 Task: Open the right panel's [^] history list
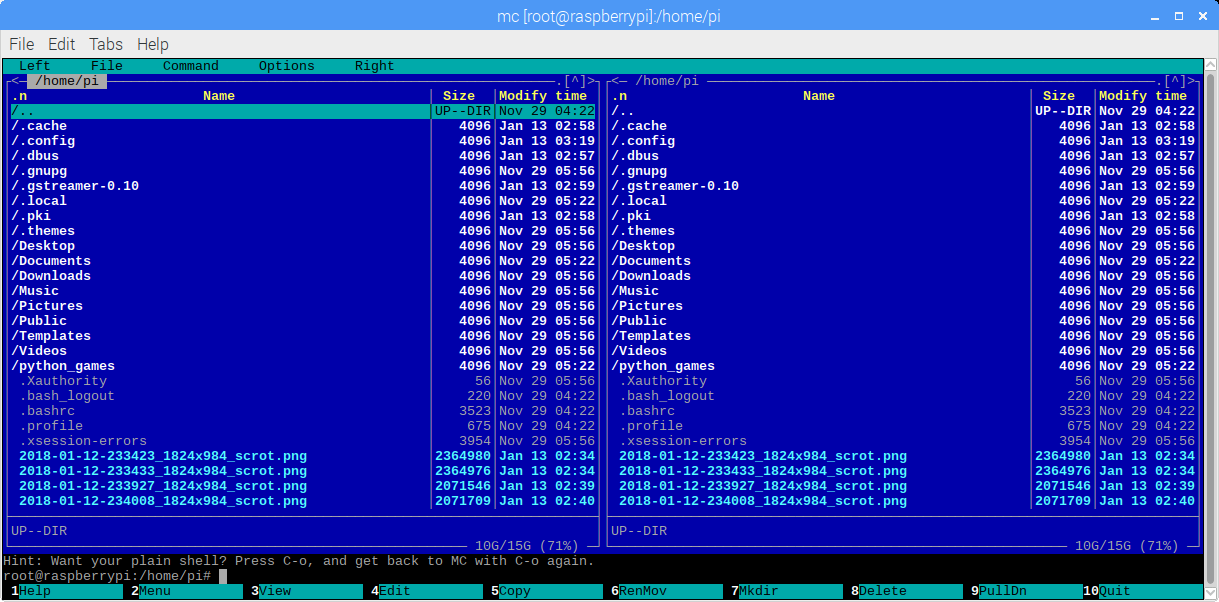tap(1175, 81)
